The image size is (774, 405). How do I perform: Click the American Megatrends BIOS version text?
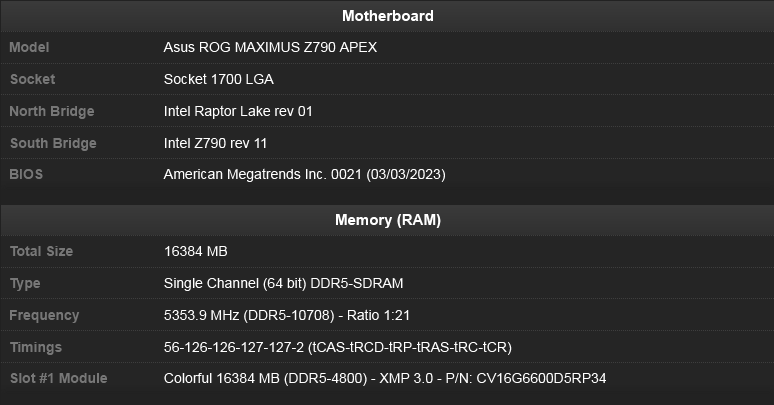(304, 174)
